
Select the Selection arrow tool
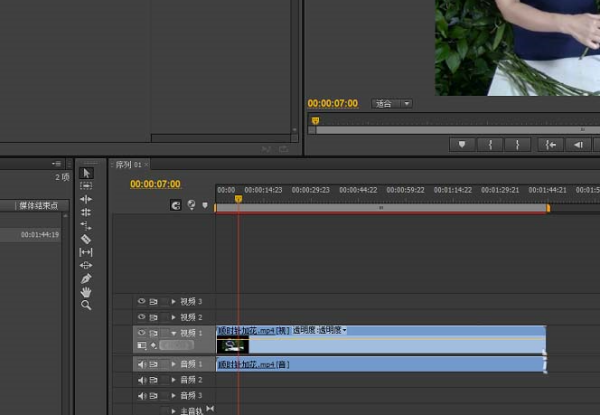point(86,173)
